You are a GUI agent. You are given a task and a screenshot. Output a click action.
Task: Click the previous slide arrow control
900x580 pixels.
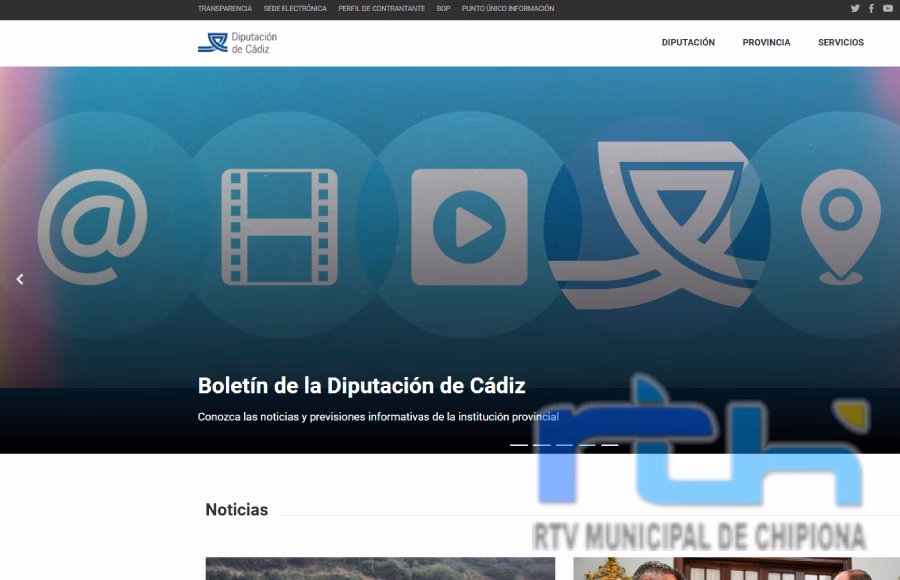tap(18, 278)
